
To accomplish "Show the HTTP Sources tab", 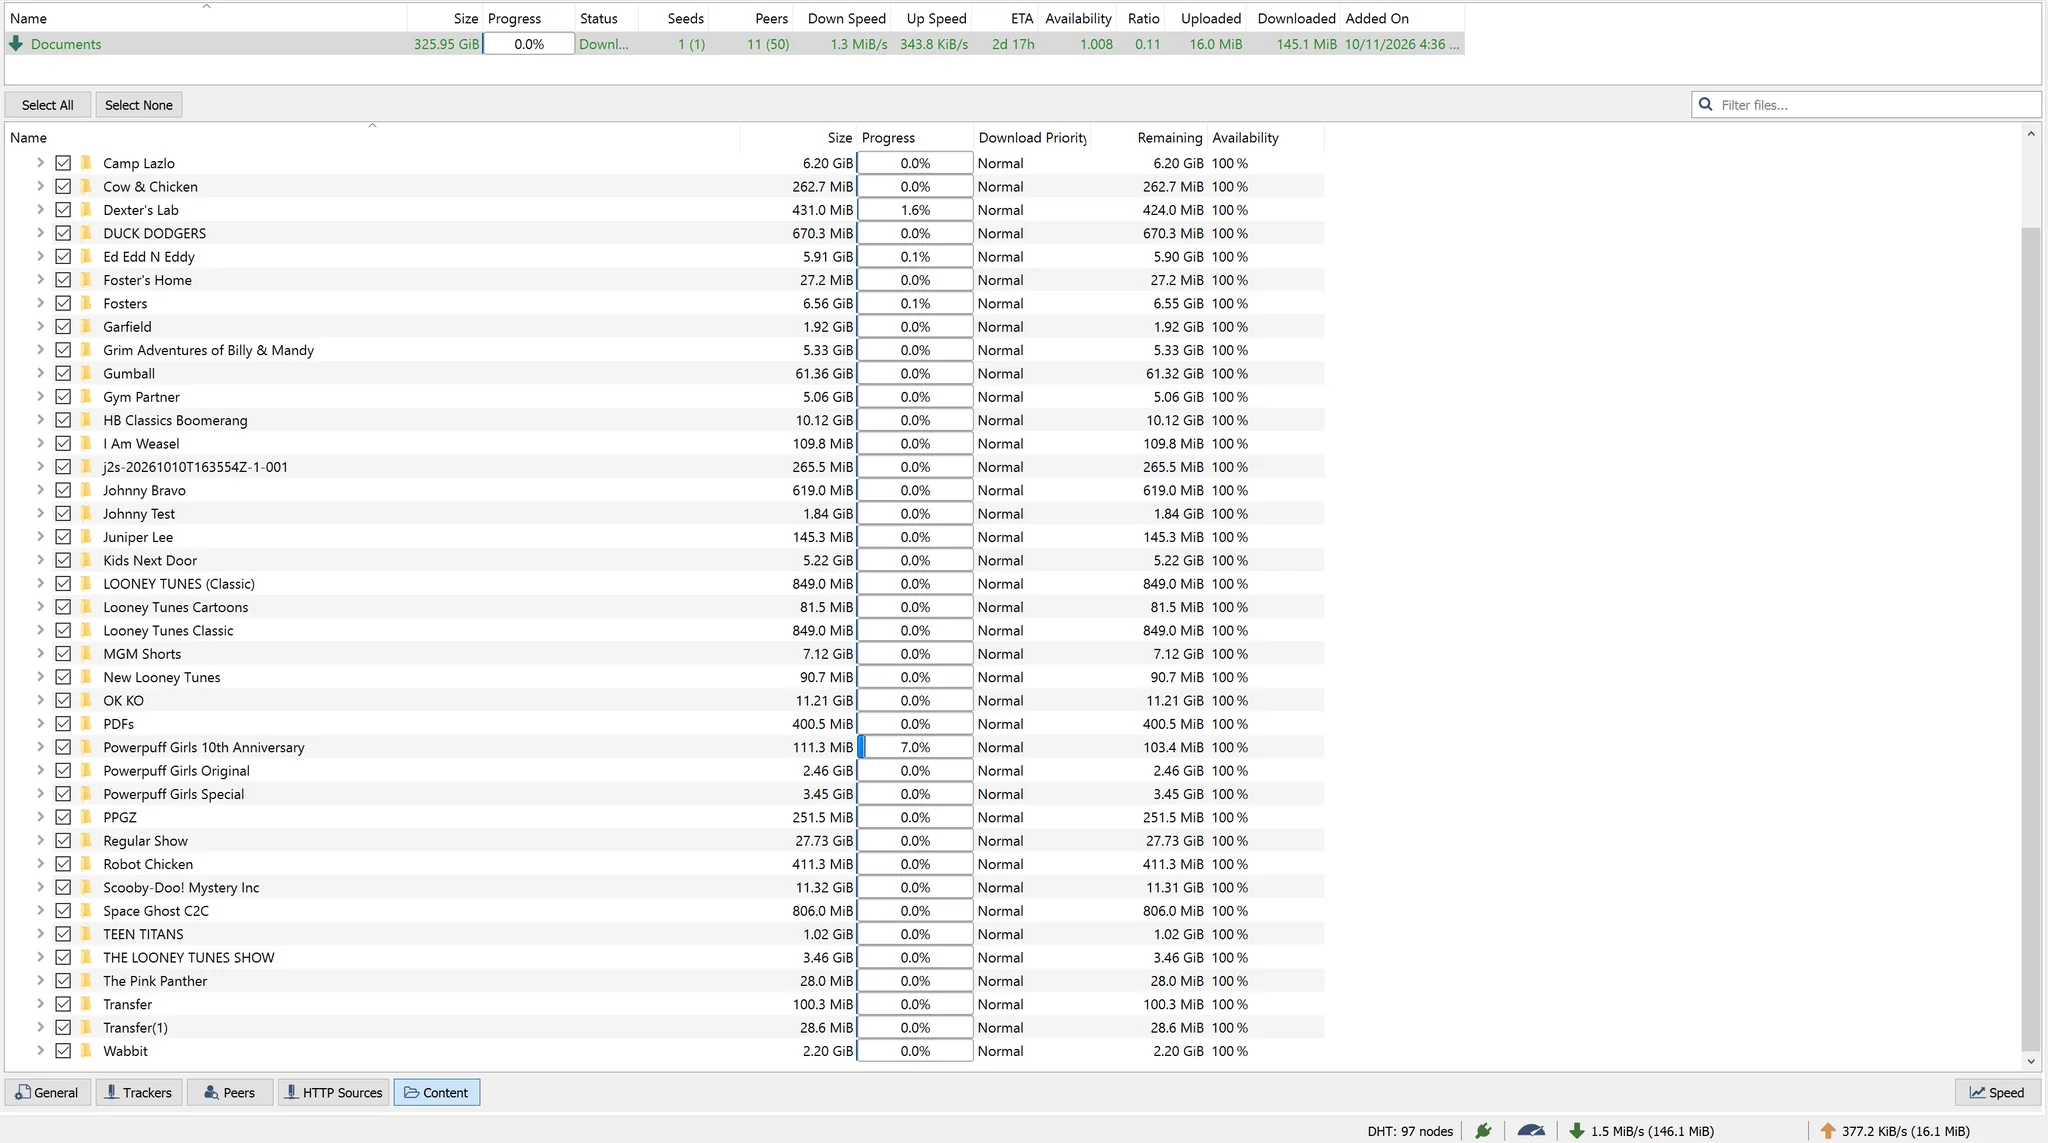I will coord(333,1092).
